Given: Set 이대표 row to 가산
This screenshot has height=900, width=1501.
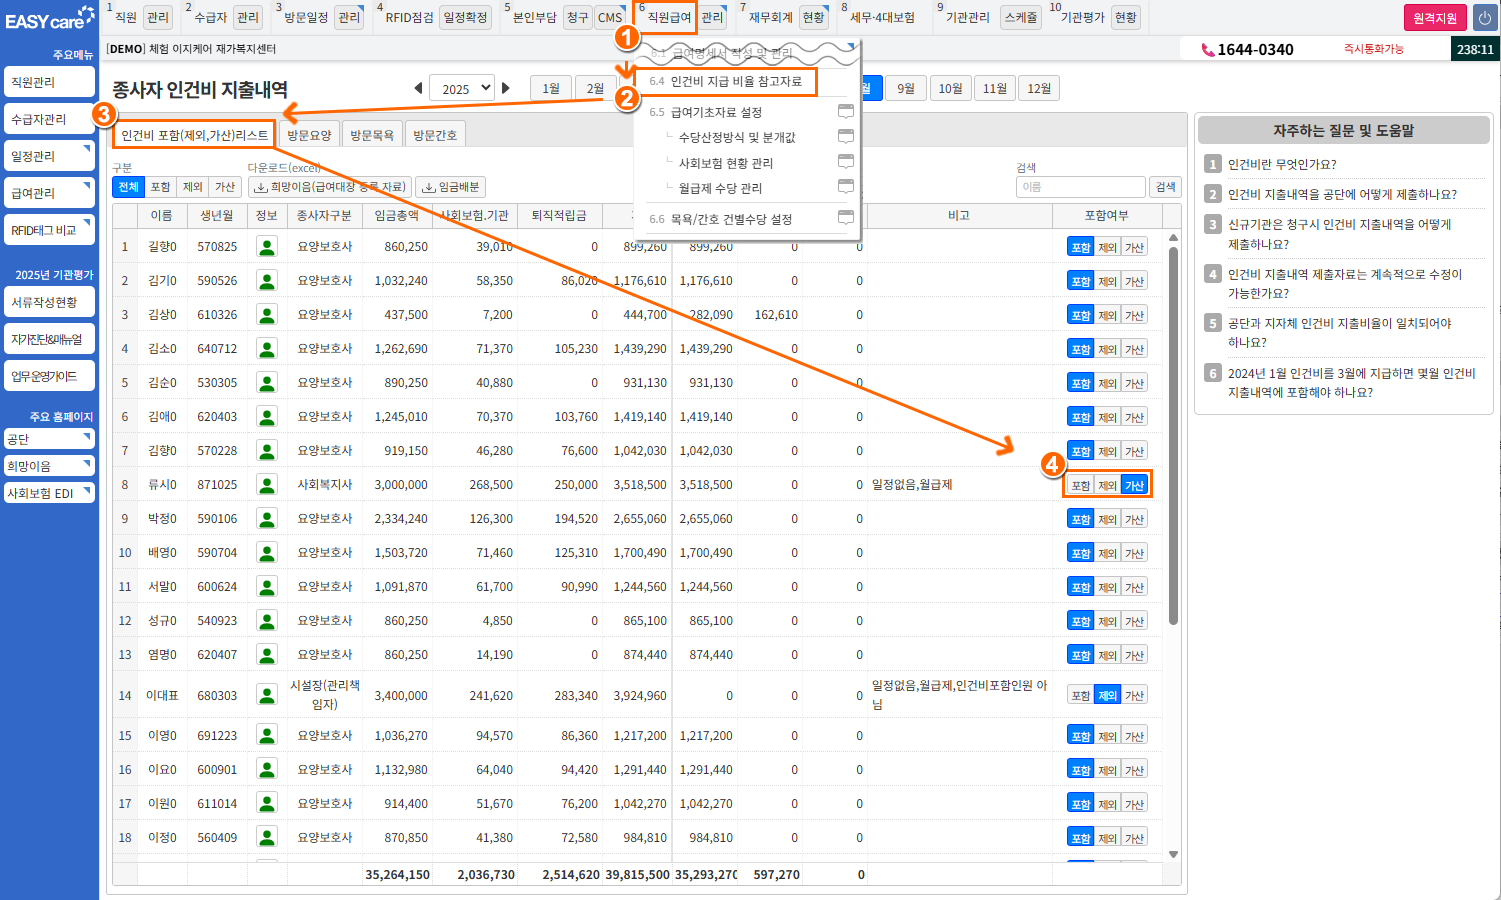Looking at the screenshot, I should pyautogui.click(x=1134, y=695).
